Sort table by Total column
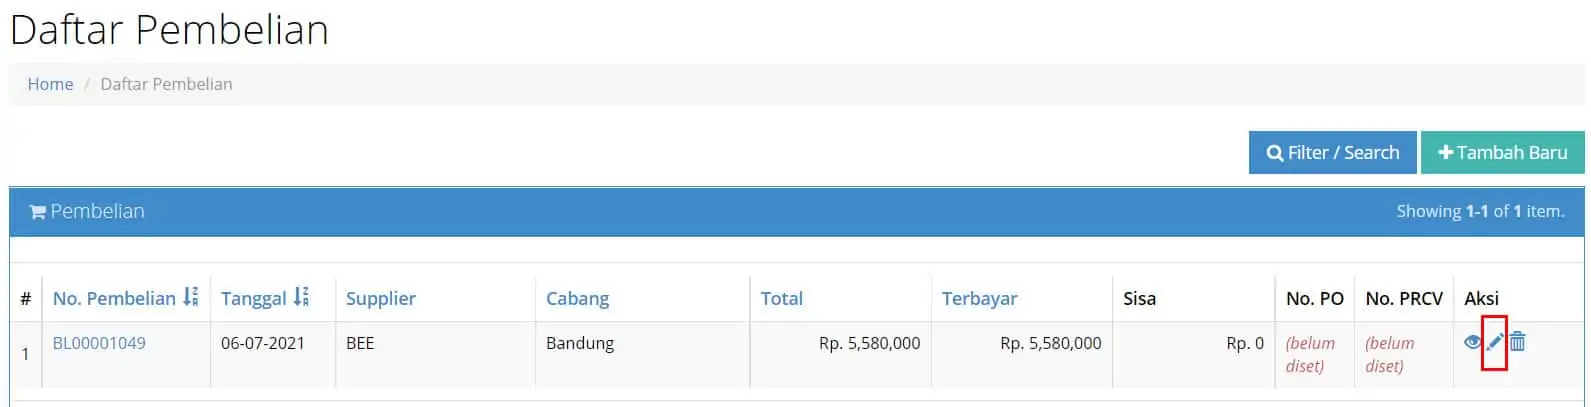1591x407 pixels. coord(781,298)
